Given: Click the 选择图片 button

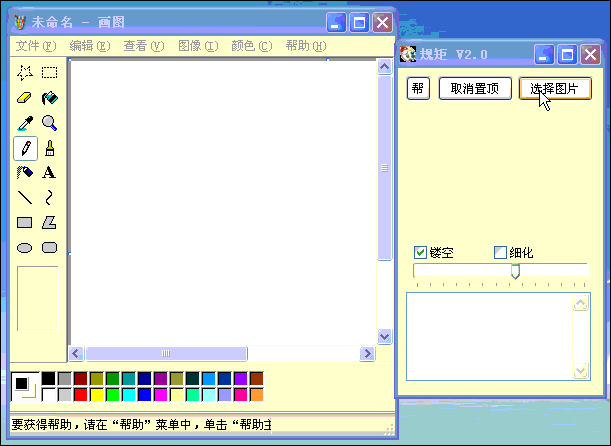Looking at the screenshot, I should pos(555,89).
